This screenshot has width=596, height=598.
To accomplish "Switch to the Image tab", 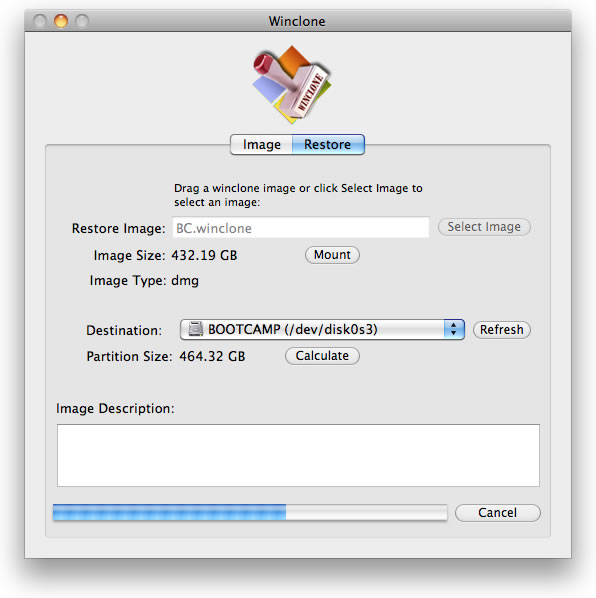I will click(262, 145).
